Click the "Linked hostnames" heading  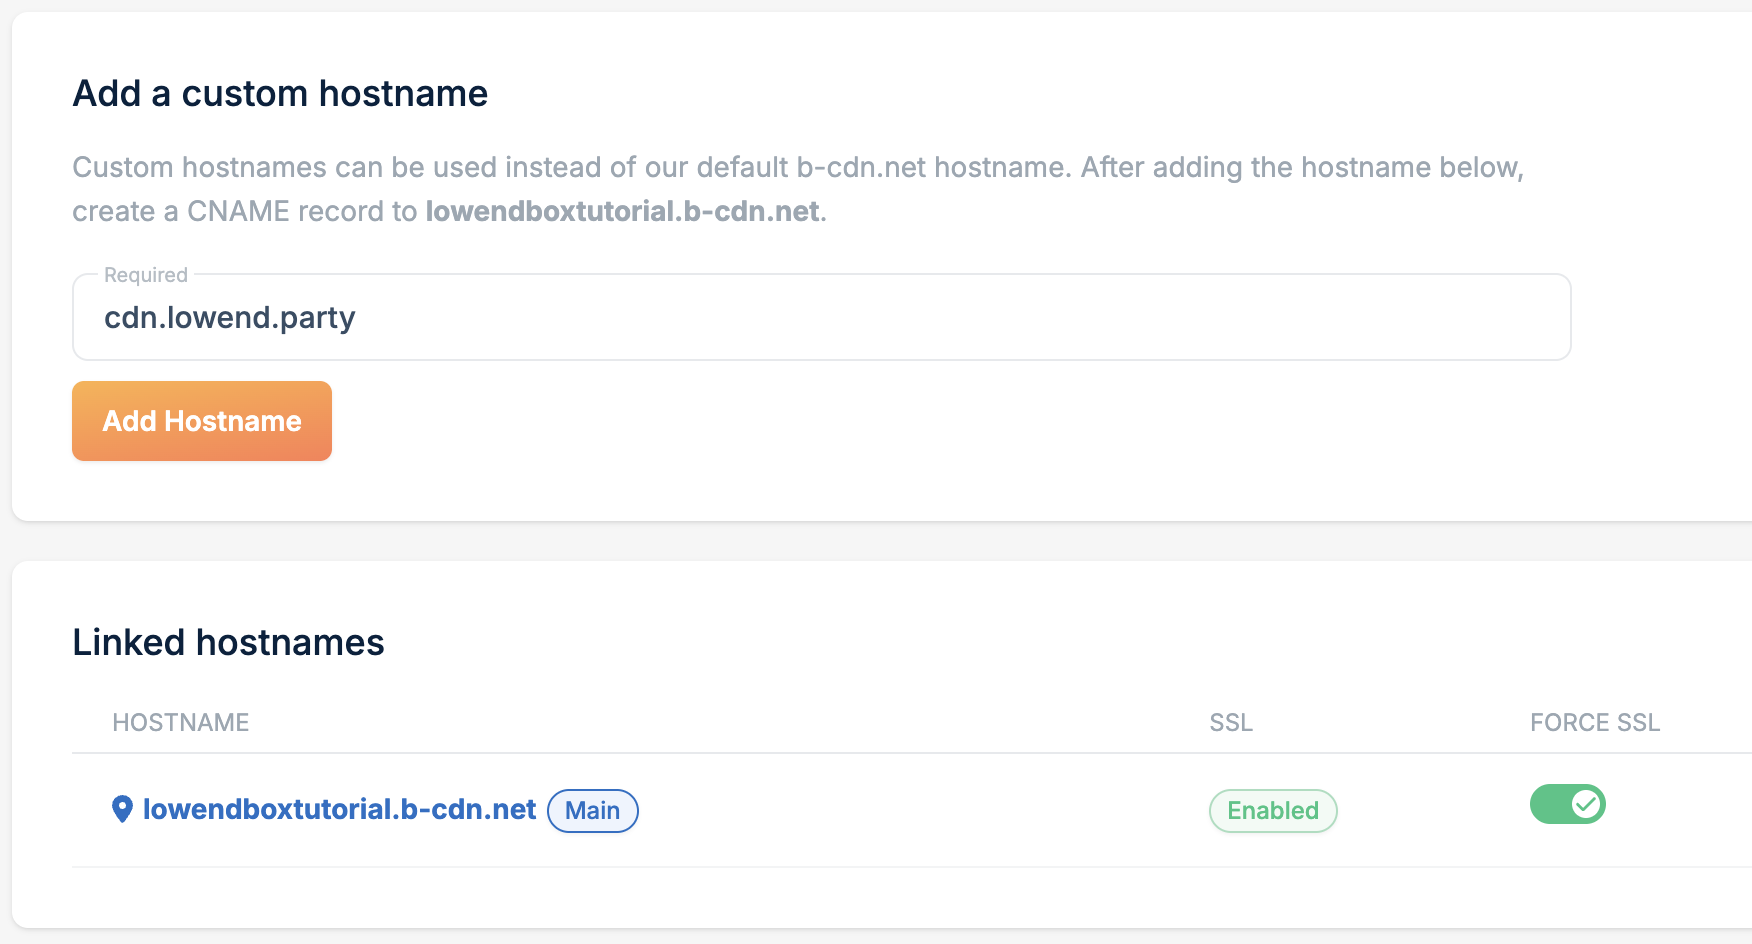coord(228,642)
